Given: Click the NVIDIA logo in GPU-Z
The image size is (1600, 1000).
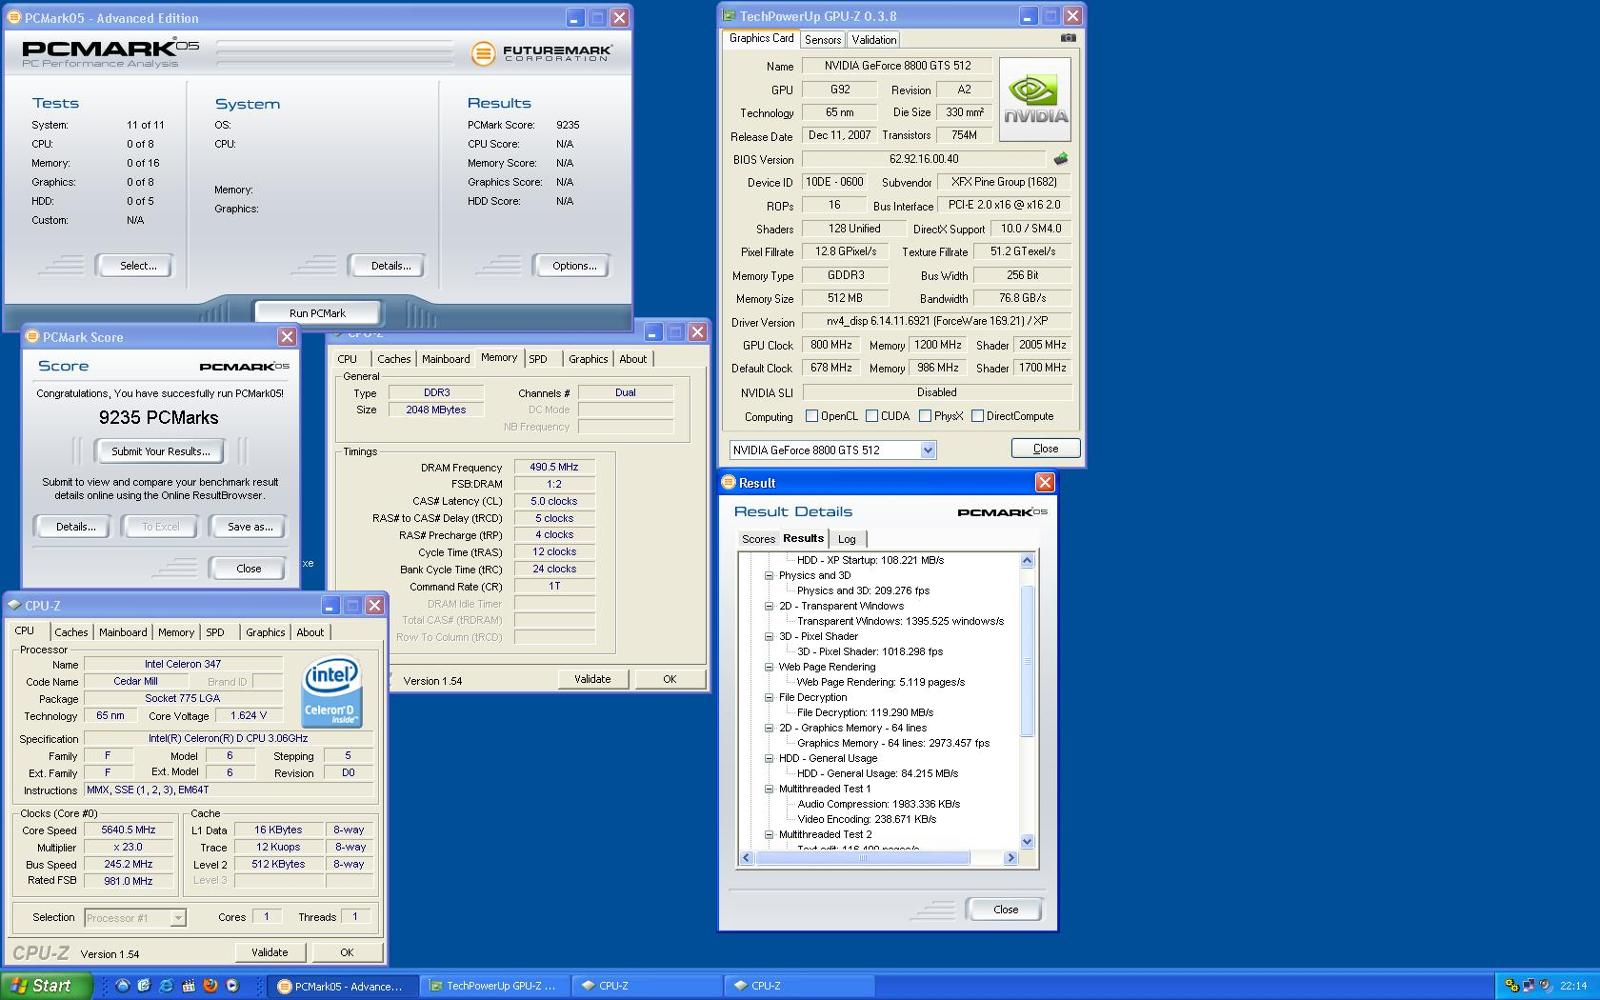Looking at the screenshot, I should pos(1035,99).
